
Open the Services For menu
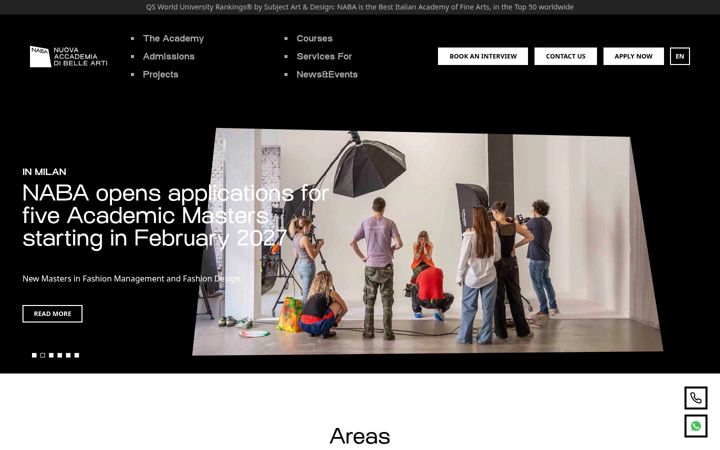(324, 56)
